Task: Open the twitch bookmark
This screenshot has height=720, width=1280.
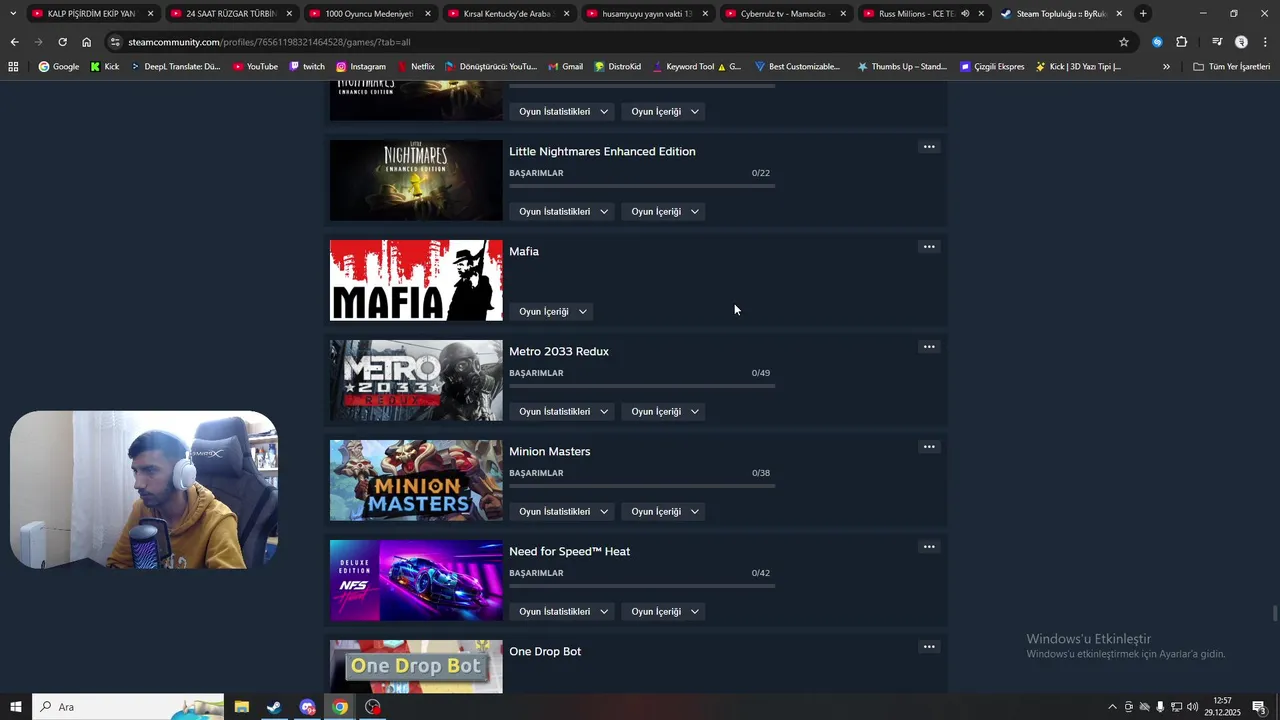Action: [x=307, y=67]
